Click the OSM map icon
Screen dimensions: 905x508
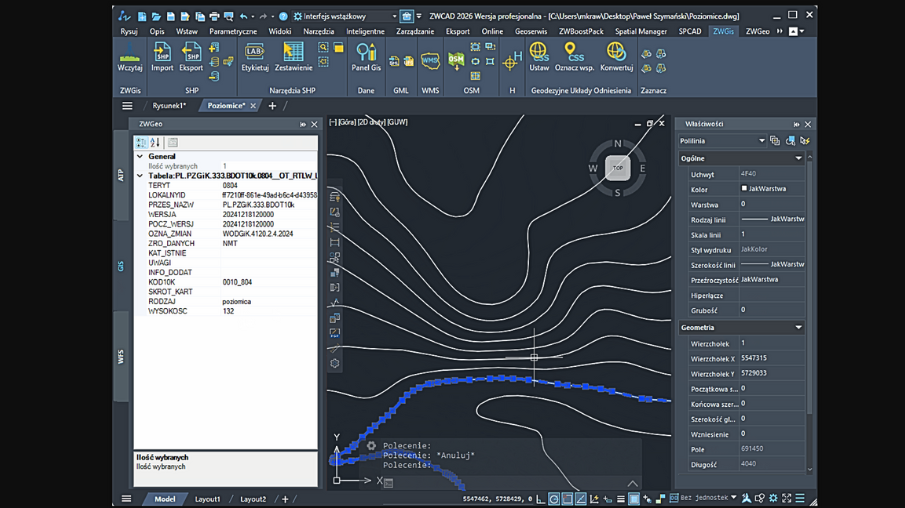click(x=456, y=61)
